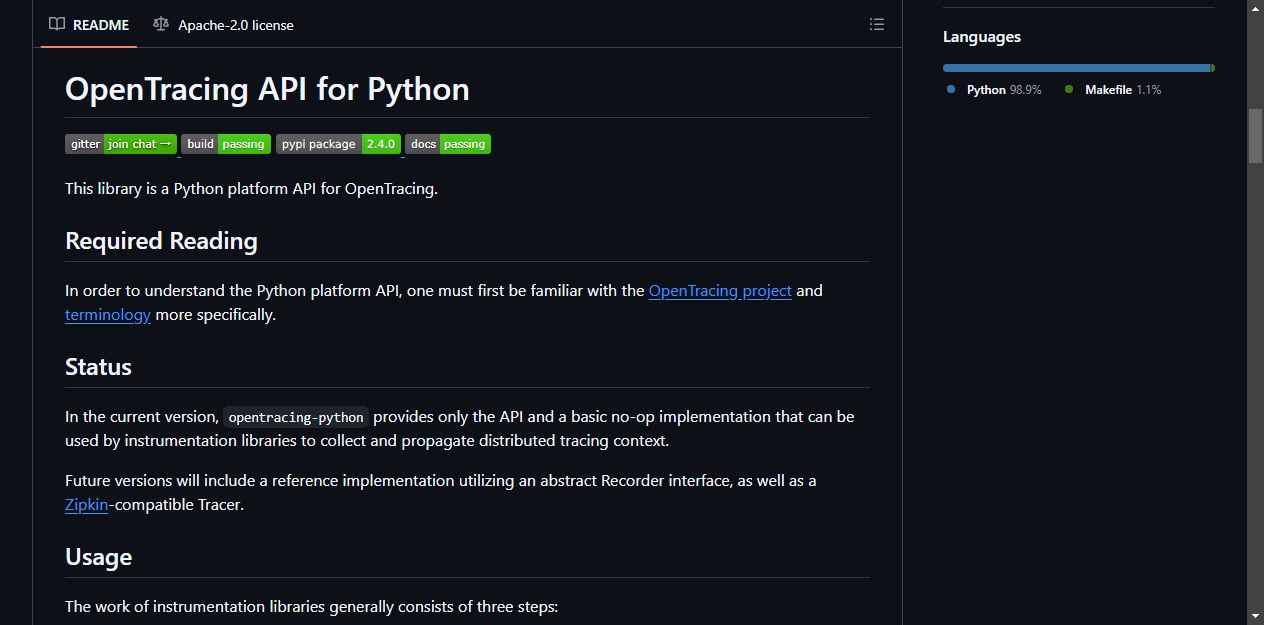The image size is (1264, 625).
Task: Click the Languages bar Python segment
Action: click(1076, 68)
